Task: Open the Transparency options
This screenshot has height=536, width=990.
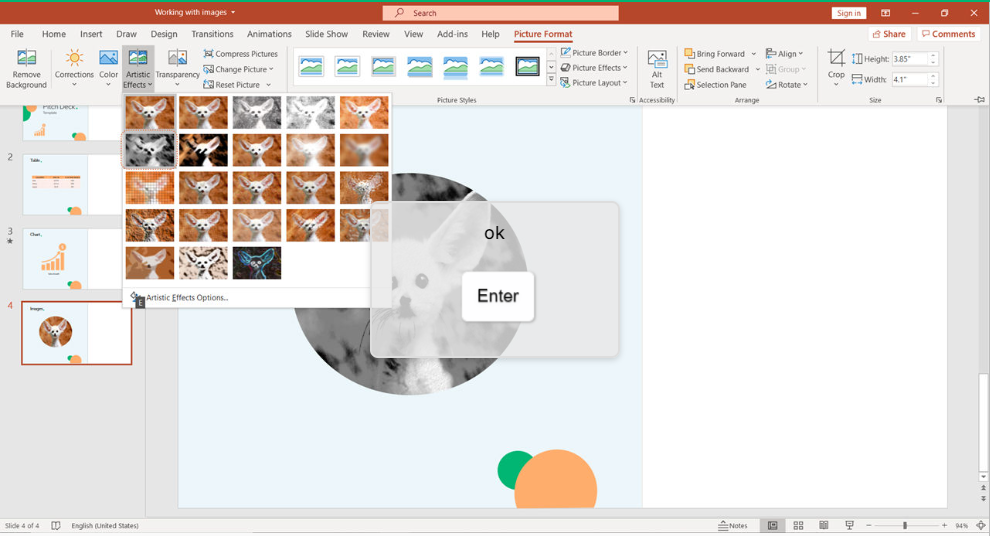Action: pos(177,69)
